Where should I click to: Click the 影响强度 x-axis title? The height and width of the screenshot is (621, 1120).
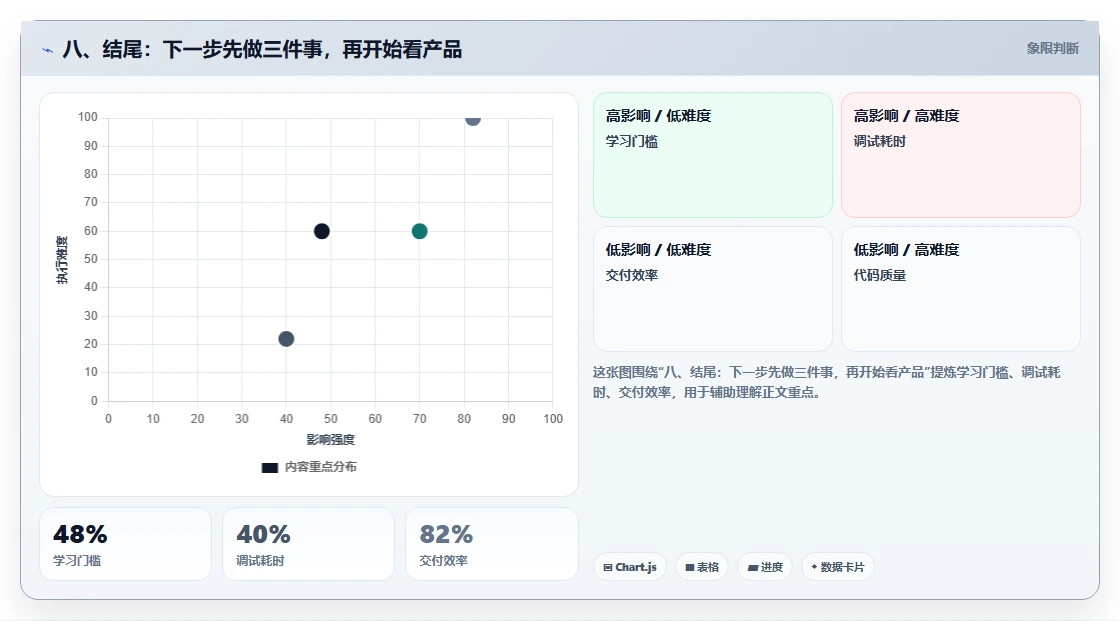point(331,439)
